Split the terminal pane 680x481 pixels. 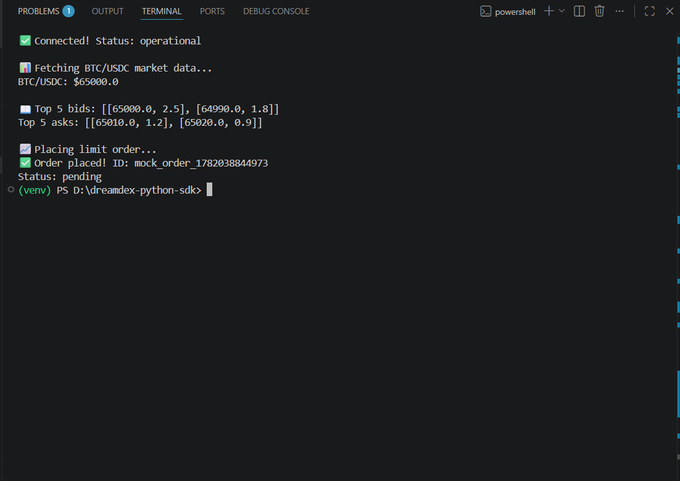[x=579, y=11]
